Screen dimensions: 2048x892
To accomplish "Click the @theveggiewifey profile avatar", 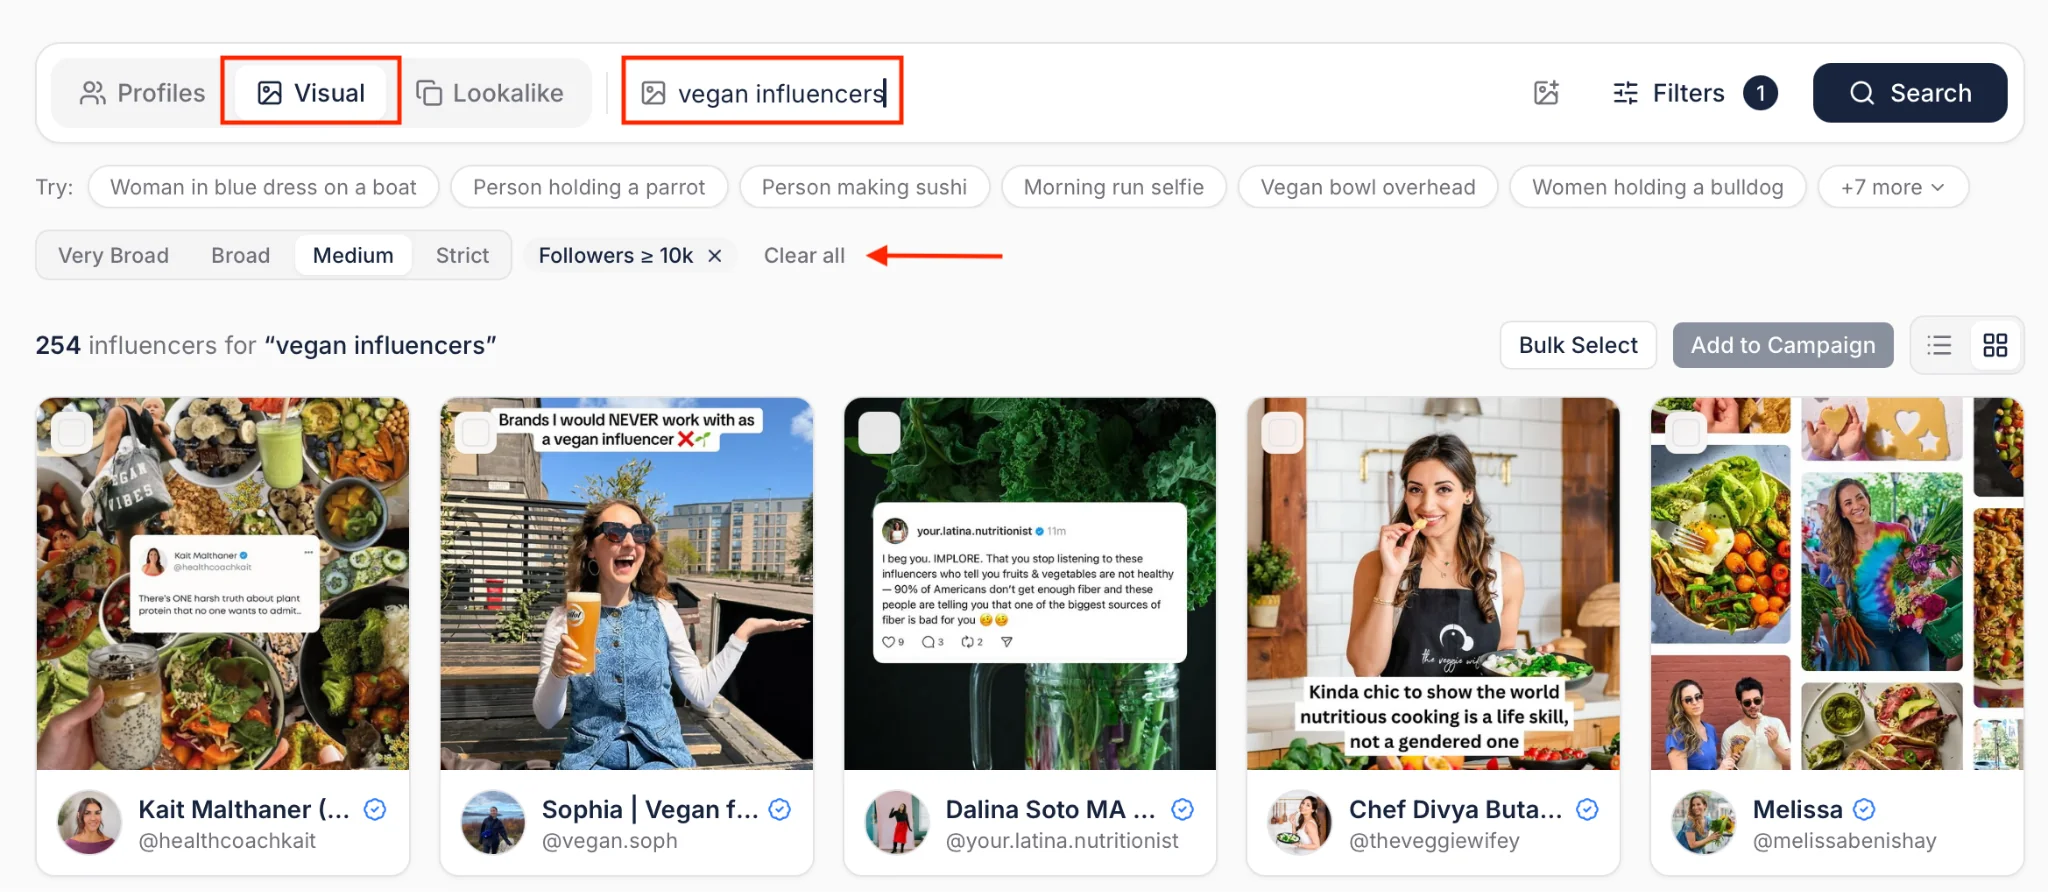I will click(x=1300, y=823).
